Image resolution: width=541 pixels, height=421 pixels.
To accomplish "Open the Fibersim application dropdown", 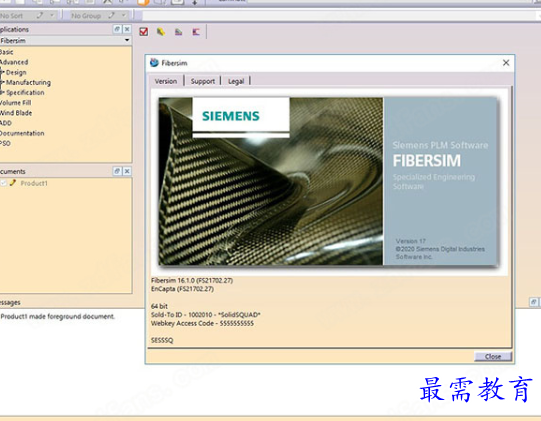I will (x=127, y=40).
